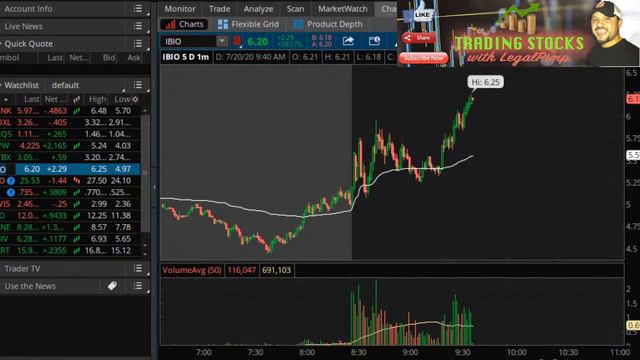Select highlighted watchlist row with 6.20 last

(x=70, y=169)
